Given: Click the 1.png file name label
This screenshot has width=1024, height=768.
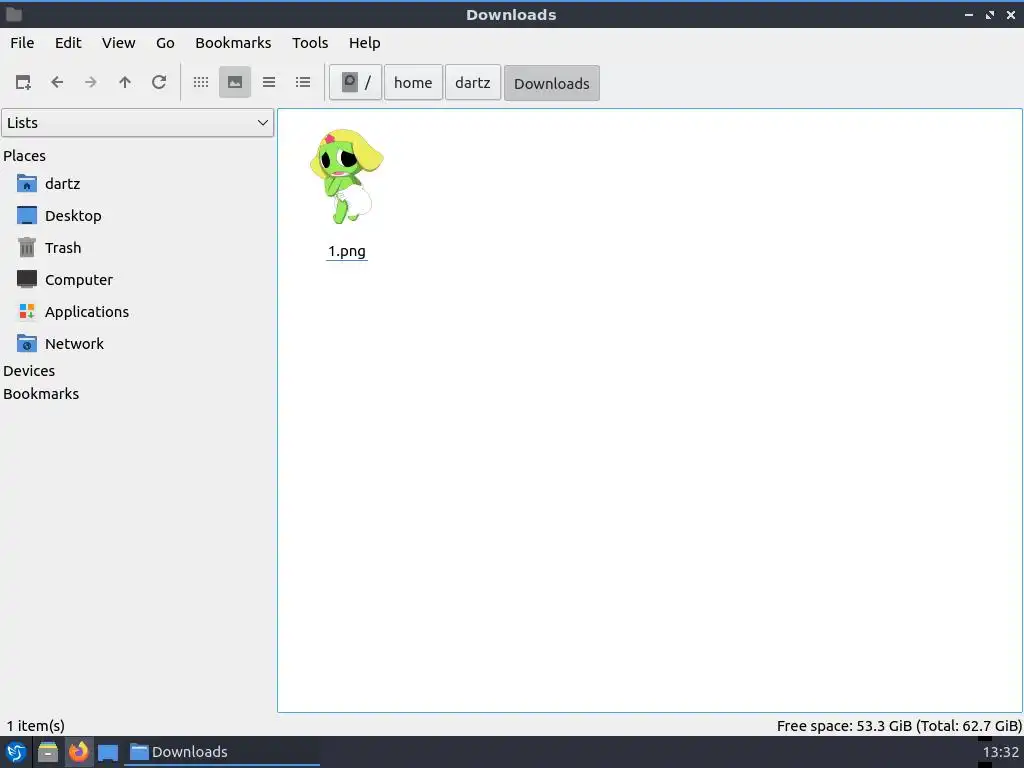Looking at the screenshot, I should point(347,251).
